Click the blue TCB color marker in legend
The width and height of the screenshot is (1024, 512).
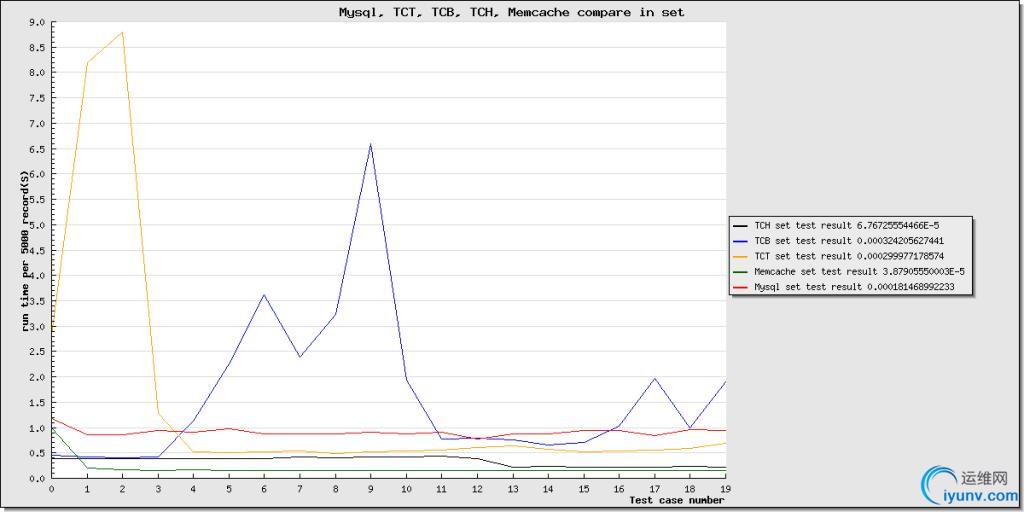[741, 242]
